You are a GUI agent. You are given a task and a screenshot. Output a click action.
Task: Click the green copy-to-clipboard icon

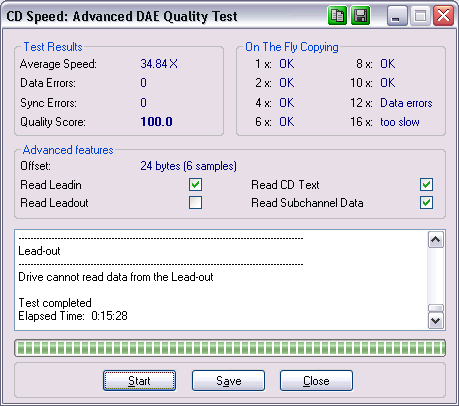337,16
